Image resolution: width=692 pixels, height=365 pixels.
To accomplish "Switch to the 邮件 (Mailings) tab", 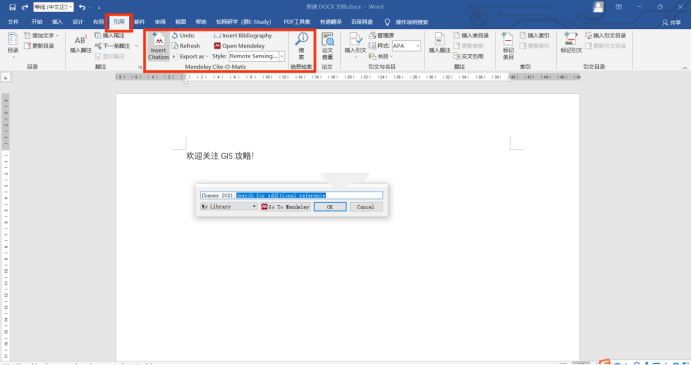I will [x=139, y=22].
